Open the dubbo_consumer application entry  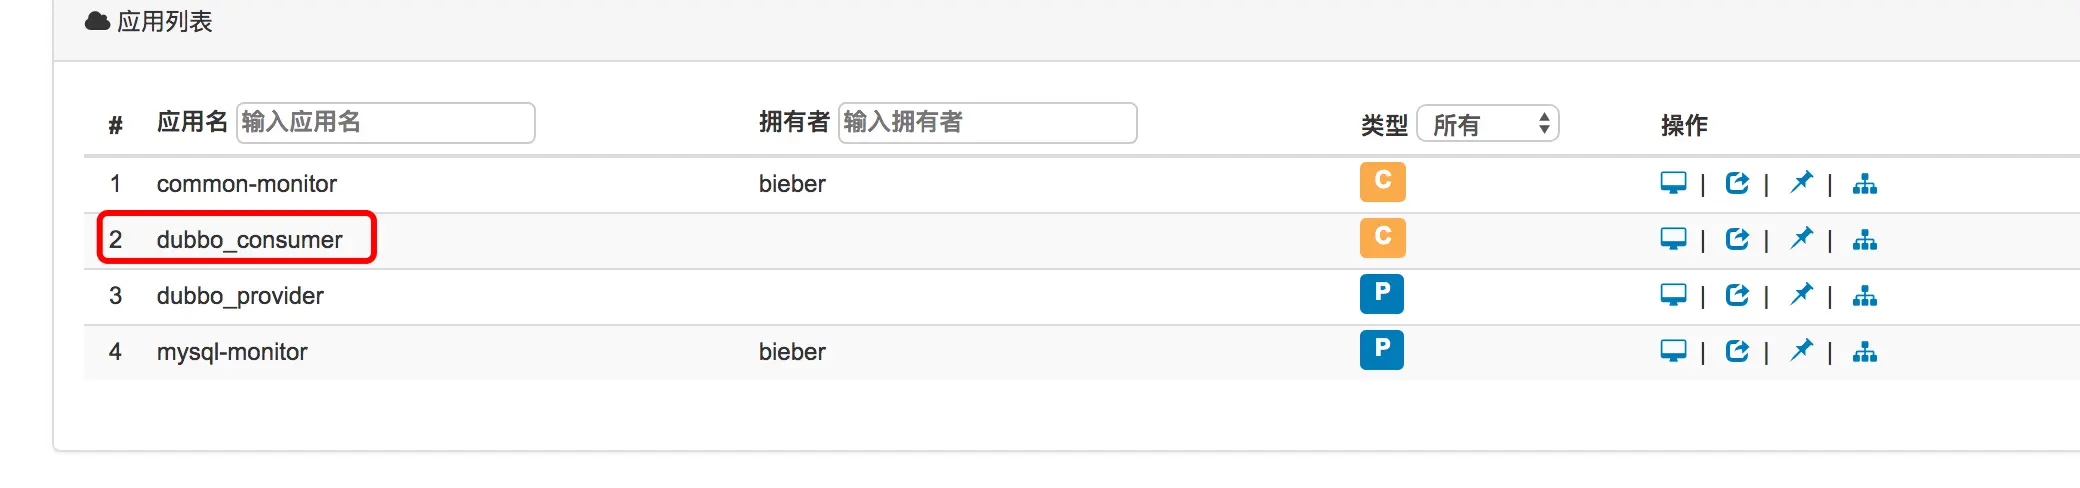(249, 240)
